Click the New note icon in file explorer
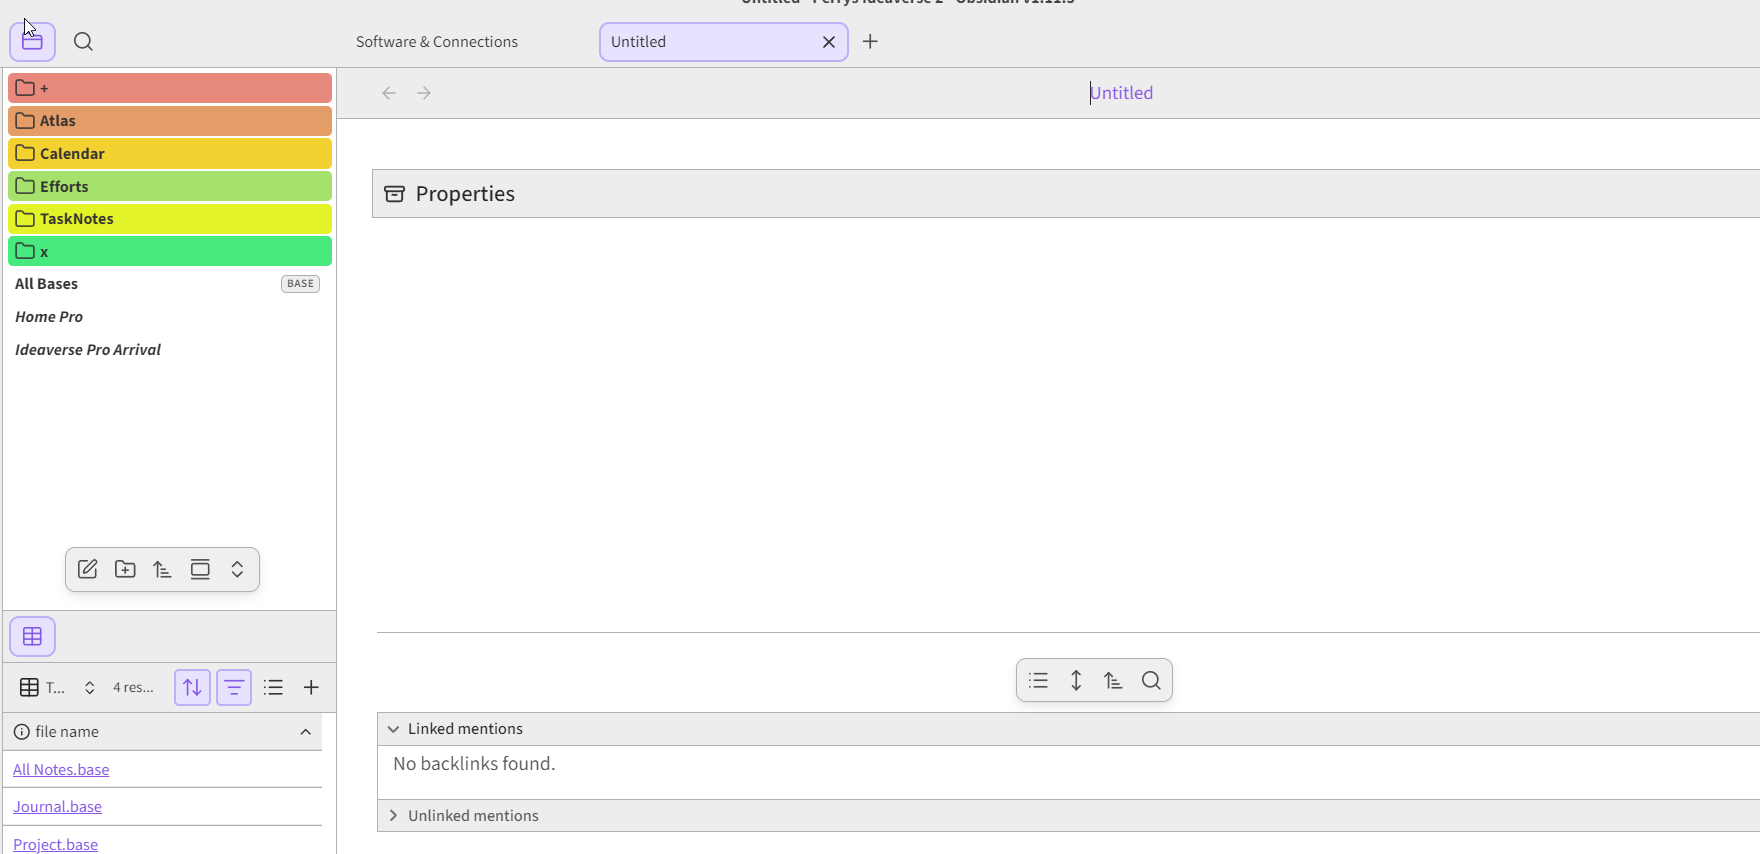 coord(88,569)
